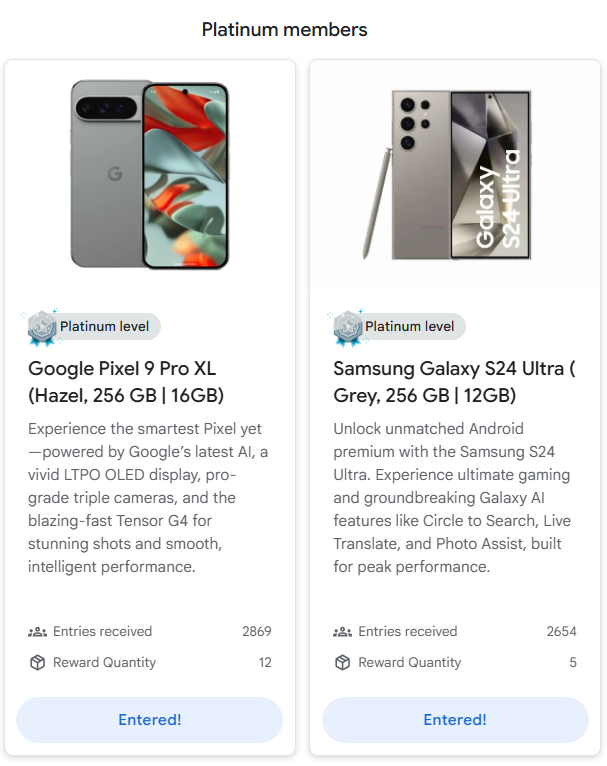607x766 pixels.
Task: Click the Pixel description starting 'Experience the smartest Pixel'
Action: click(x=148, y=498)
